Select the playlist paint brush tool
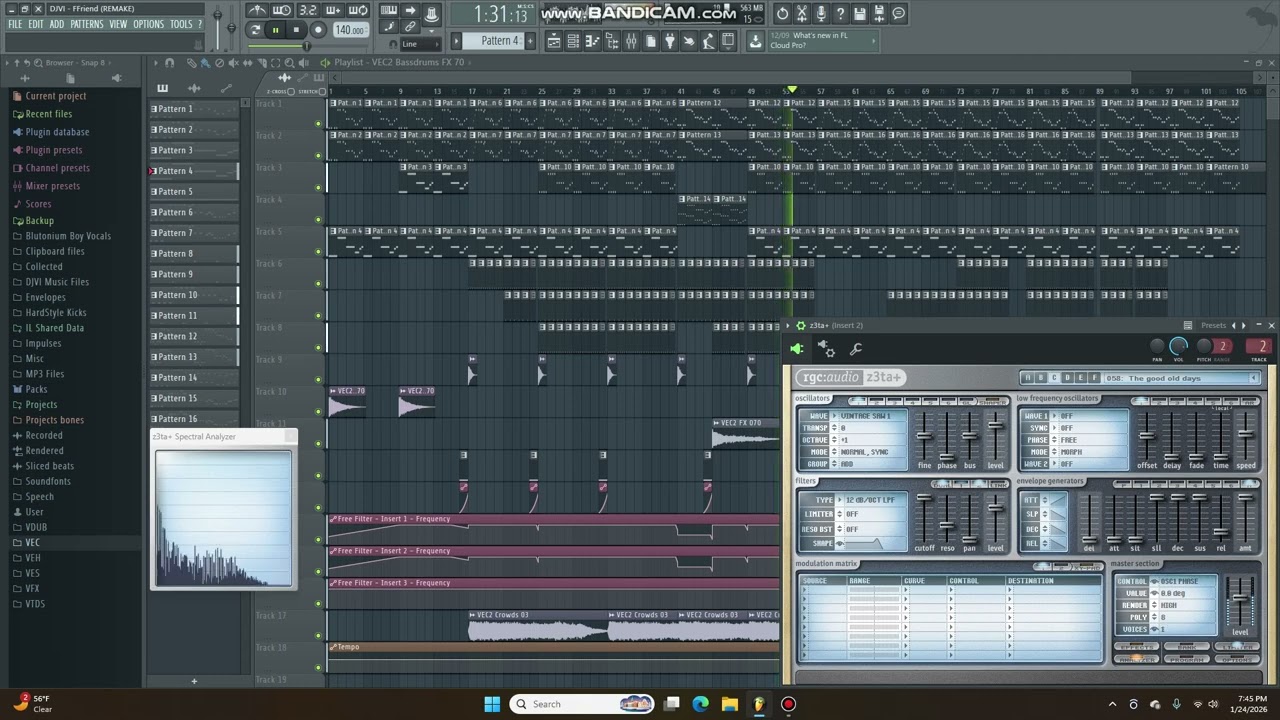This screenshot has height=720, width=1280. 205,63
